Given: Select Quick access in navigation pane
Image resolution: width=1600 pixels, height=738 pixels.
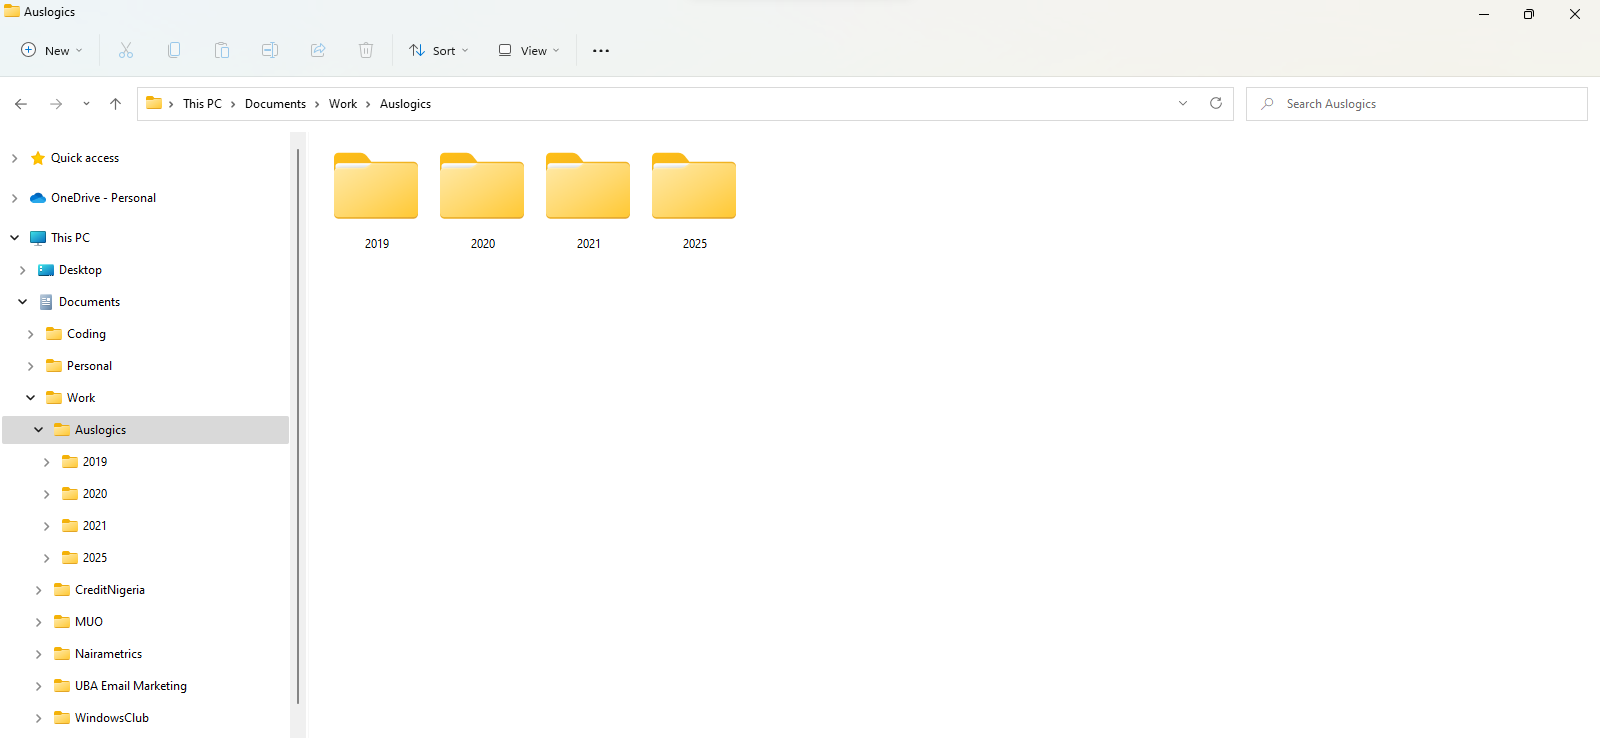Looking at the screenshot, I should (85, 158).
